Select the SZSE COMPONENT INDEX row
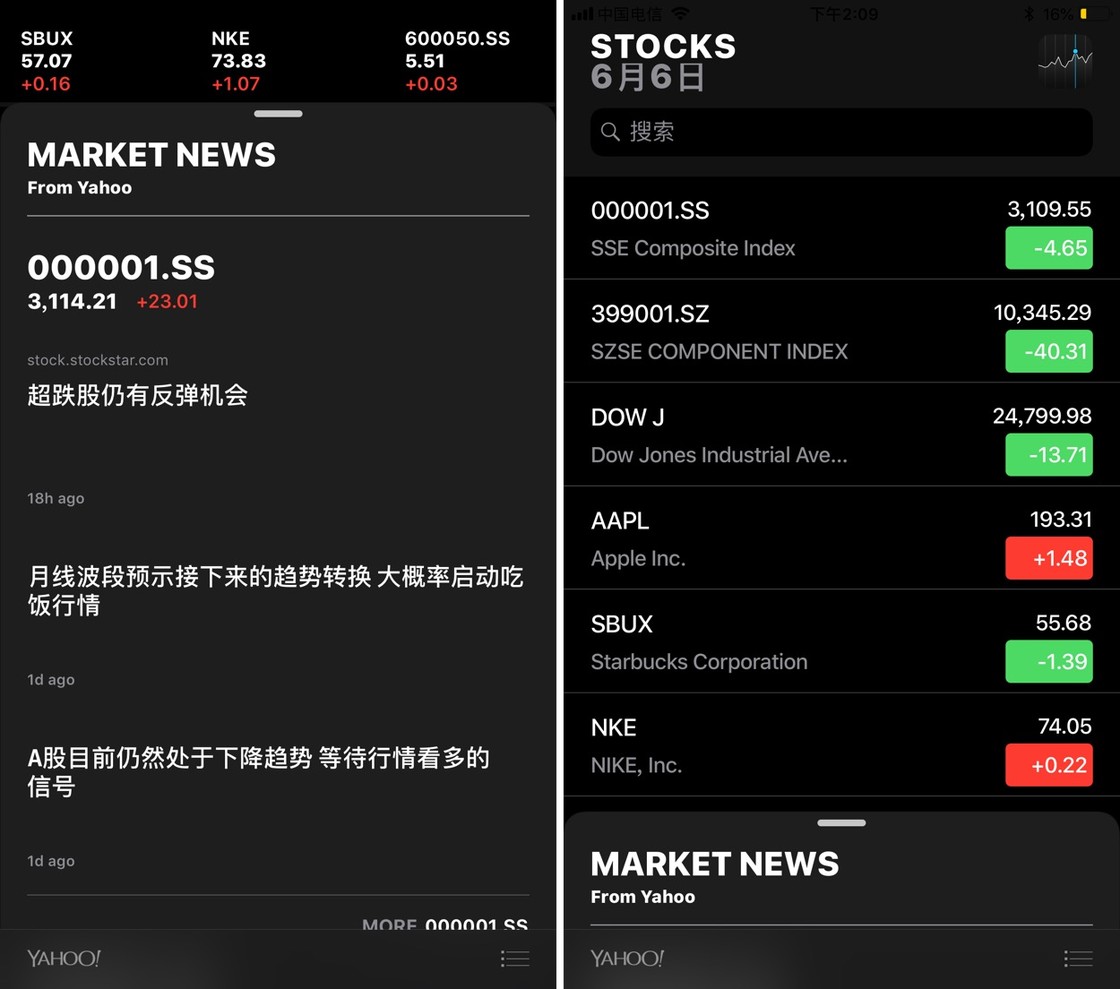 pos(841,331)
